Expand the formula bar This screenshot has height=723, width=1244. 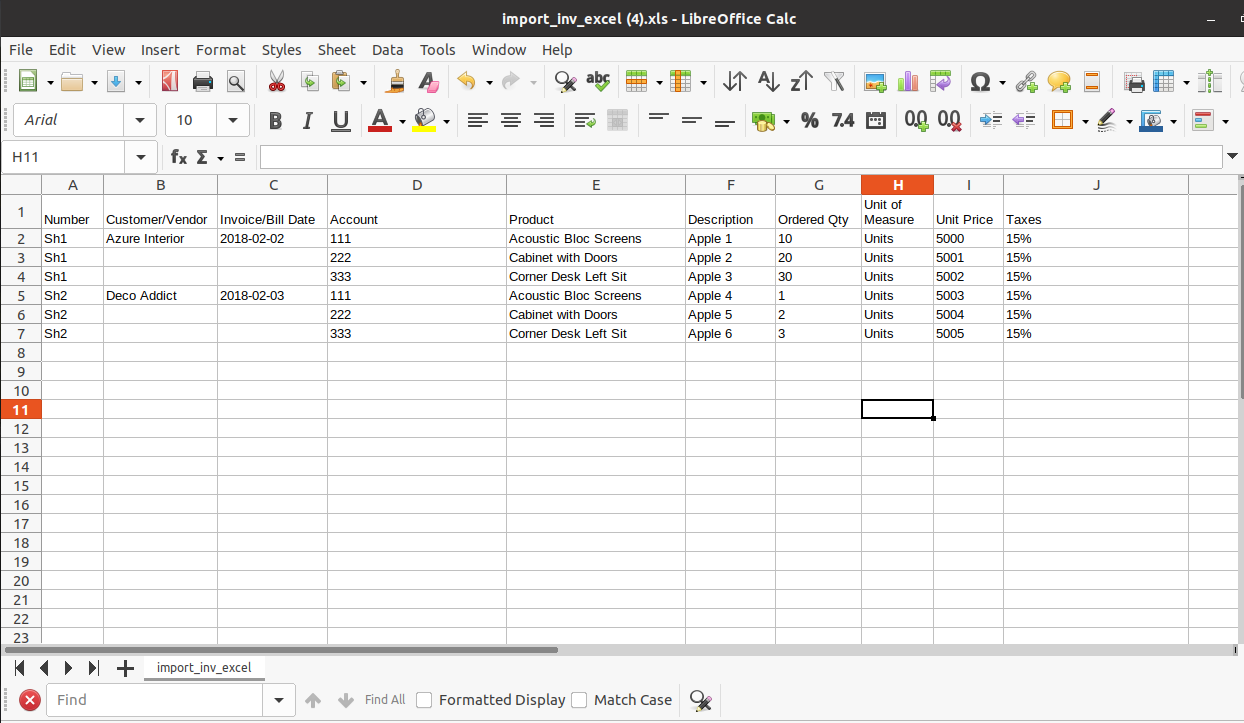1232,156
